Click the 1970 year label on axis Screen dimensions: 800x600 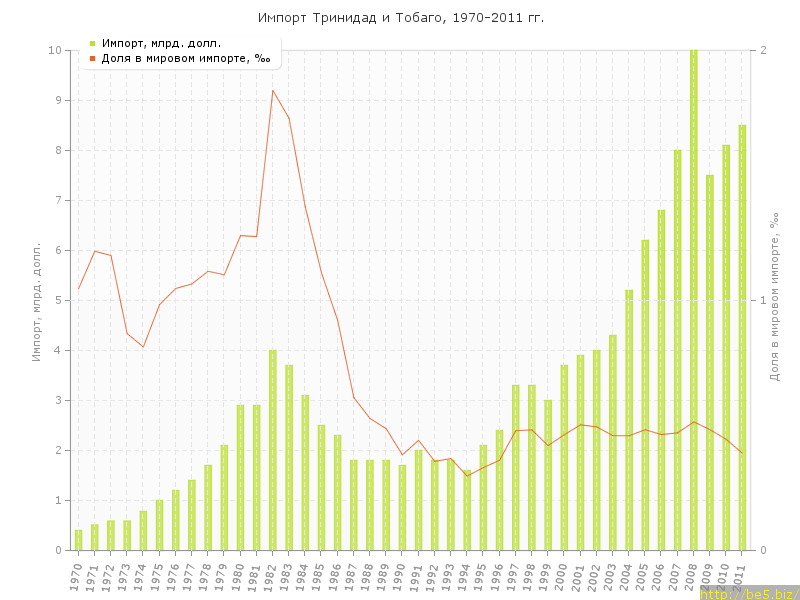(x=76, y=576)
